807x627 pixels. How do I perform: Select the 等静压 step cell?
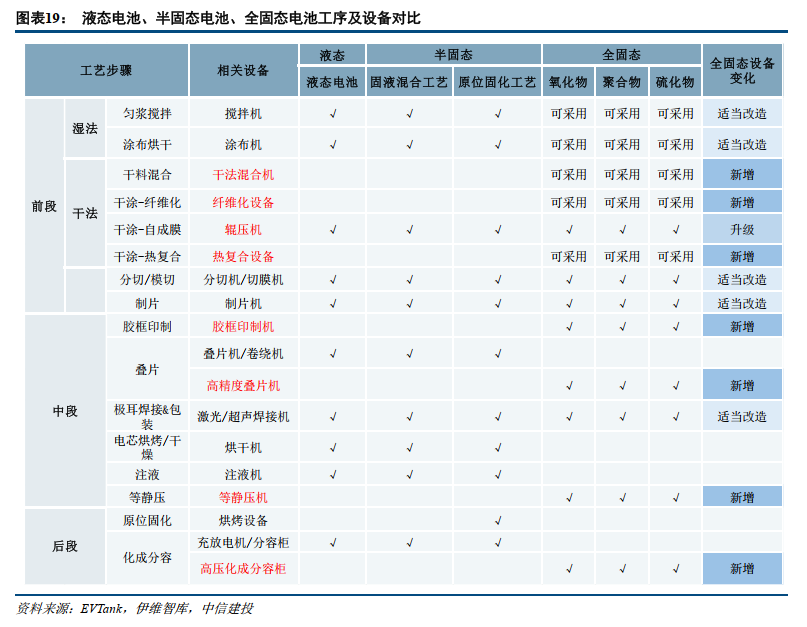pos(147,497)
